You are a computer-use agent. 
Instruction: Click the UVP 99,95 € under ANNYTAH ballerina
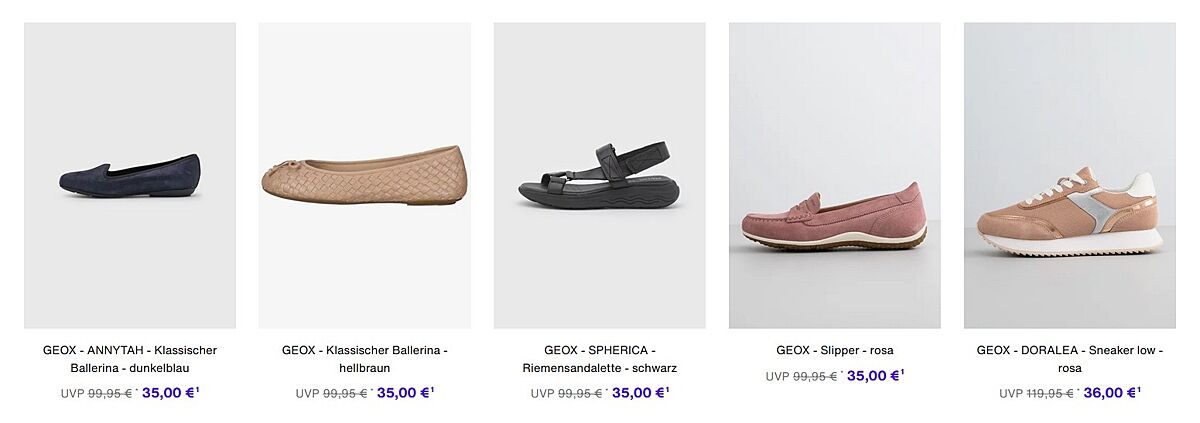(x=110, y=394)
